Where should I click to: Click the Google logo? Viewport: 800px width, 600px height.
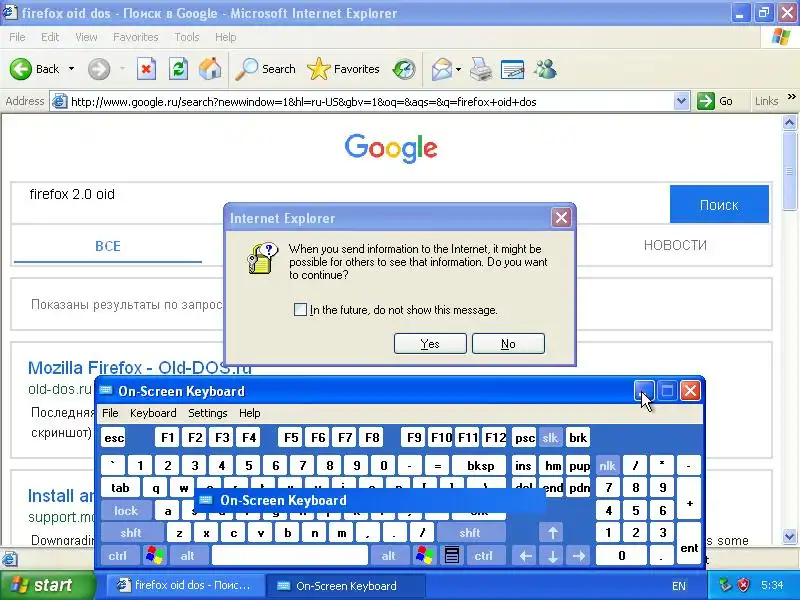pyautogui.click(x=391, y=148)
